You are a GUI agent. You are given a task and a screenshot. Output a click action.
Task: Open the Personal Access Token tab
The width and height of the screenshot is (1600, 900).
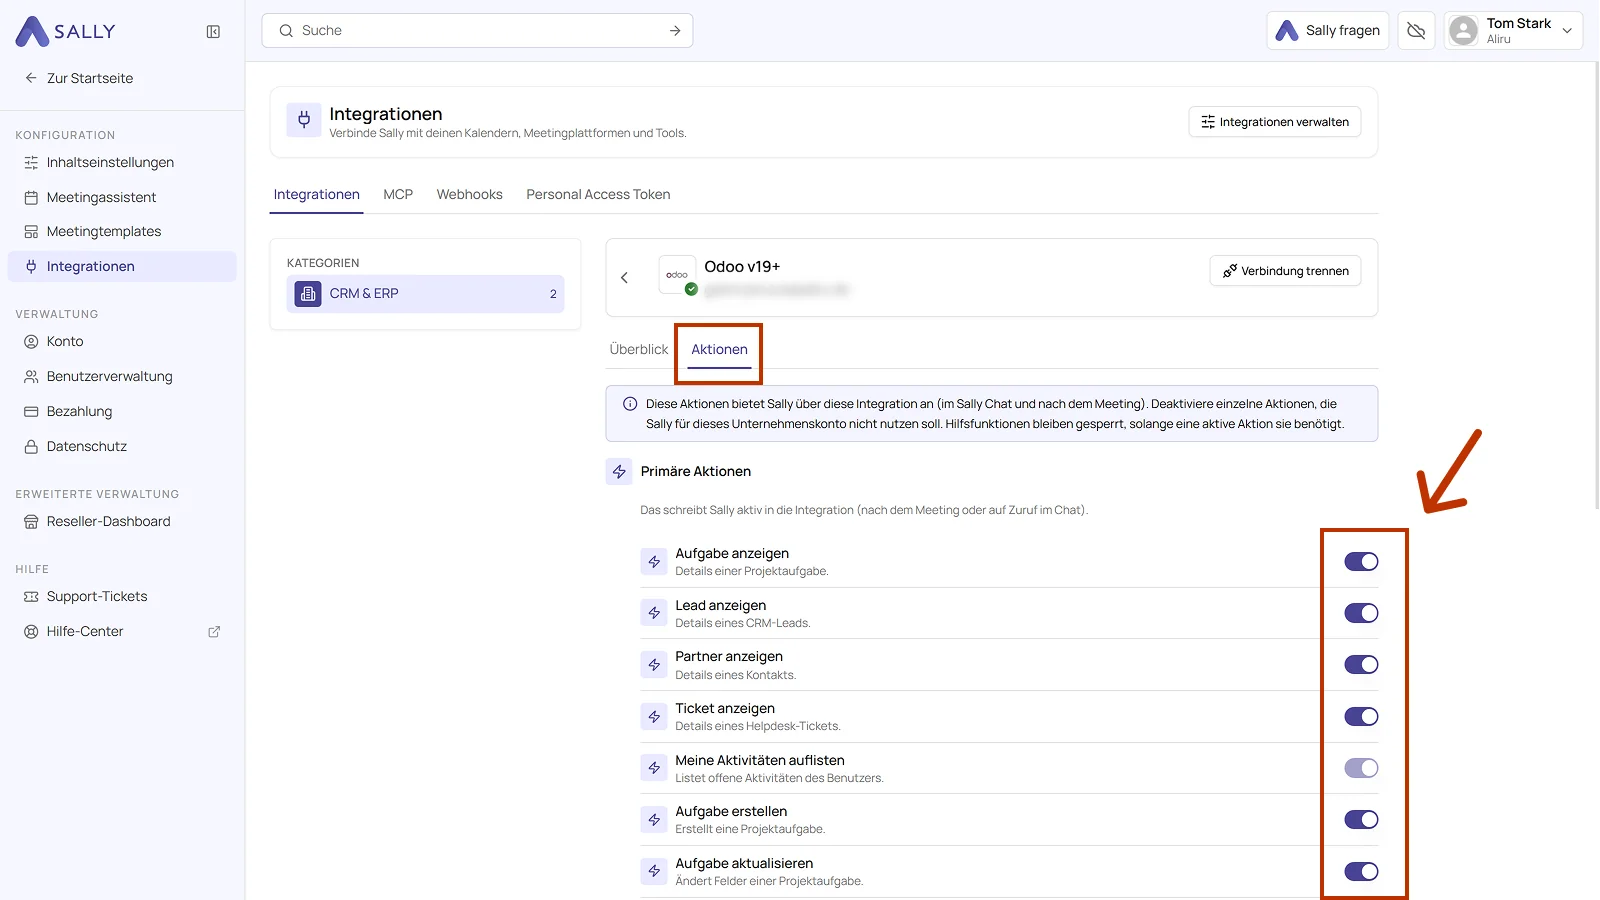click(598, 195)
